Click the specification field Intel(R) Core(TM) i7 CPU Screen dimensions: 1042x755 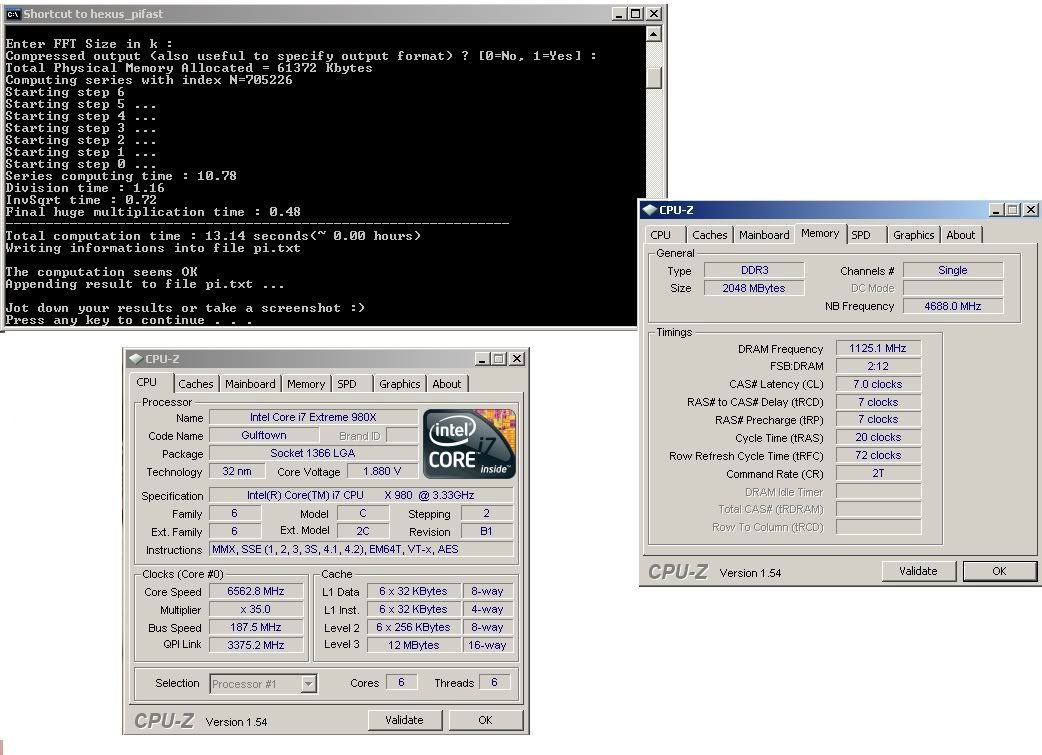[362, 495]
